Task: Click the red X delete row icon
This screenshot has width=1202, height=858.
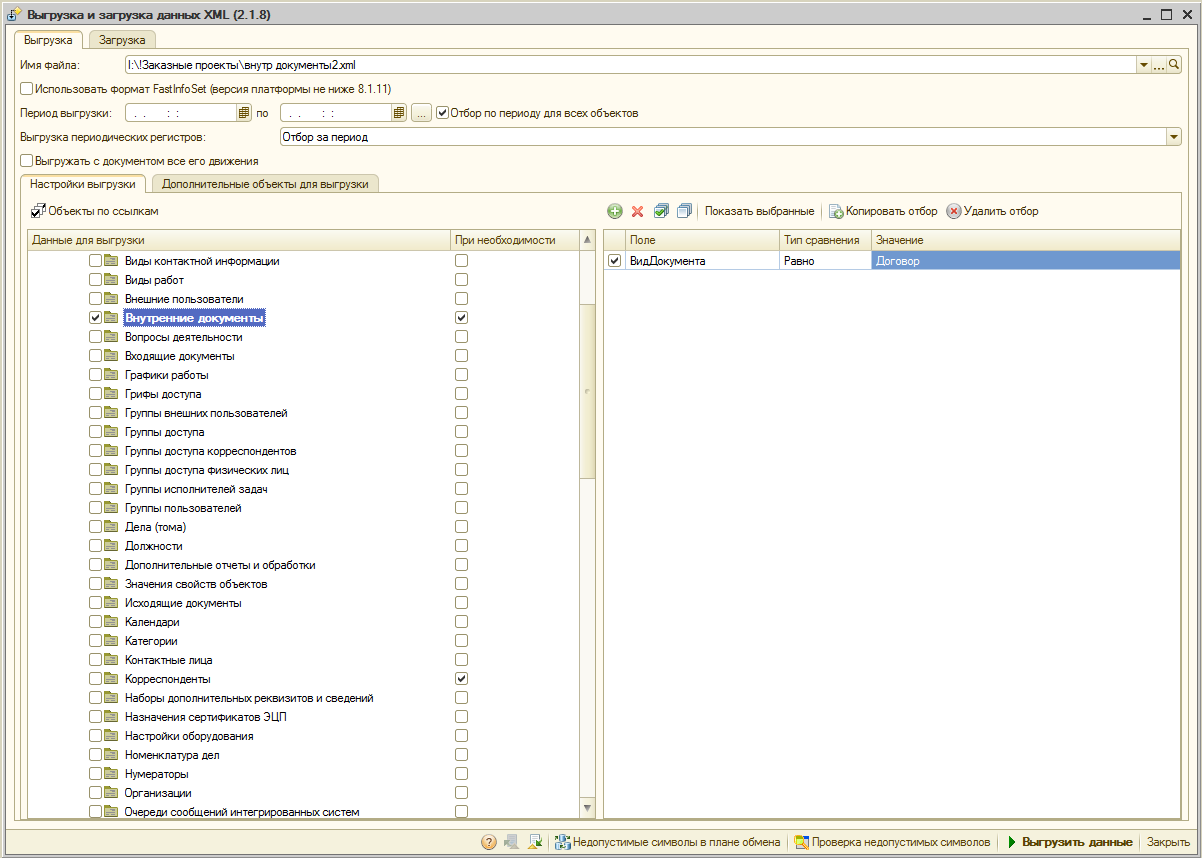Action: tap(637, 212)
